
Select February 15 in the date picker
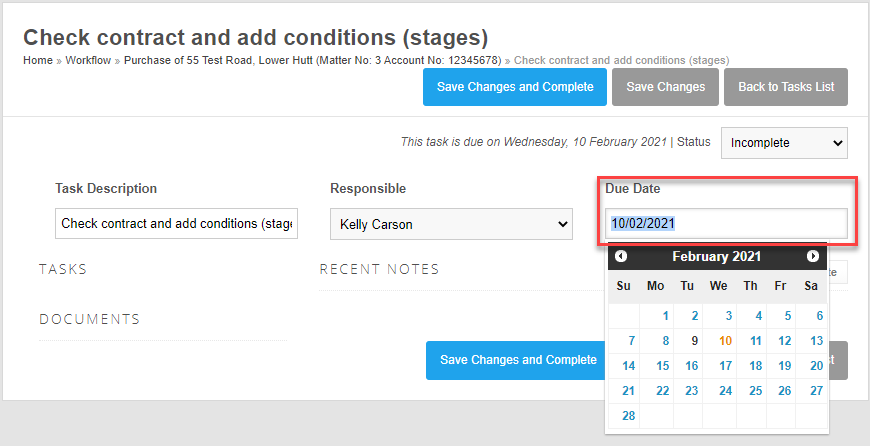click(661, 366)
